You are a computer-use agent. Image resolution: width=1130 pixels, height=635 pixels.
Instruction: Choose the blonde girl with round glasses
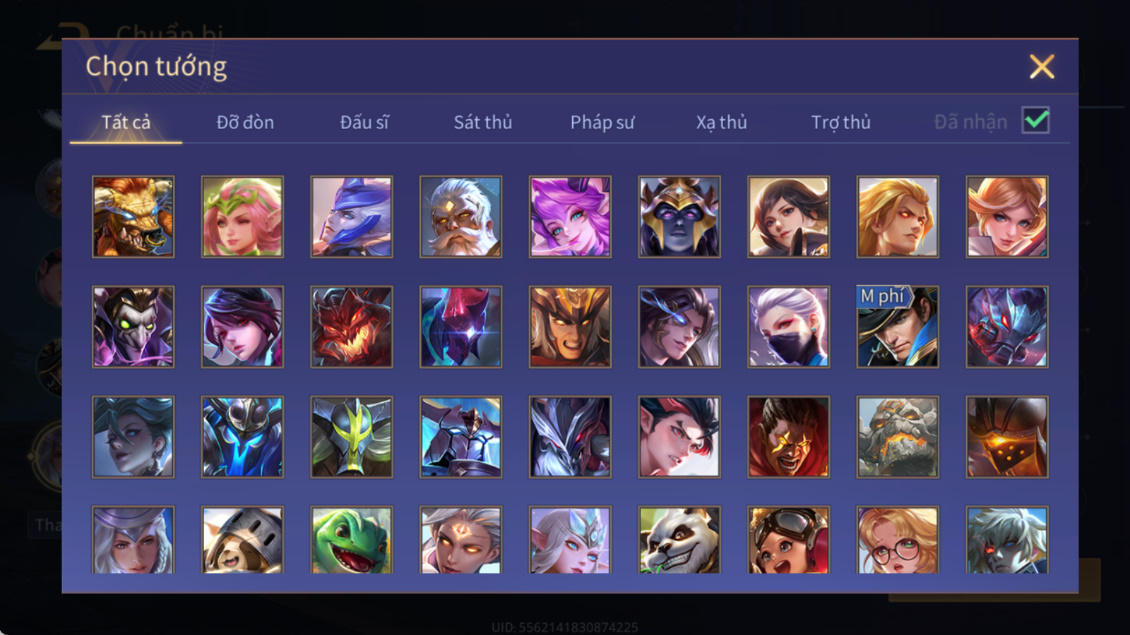(897, 540)
